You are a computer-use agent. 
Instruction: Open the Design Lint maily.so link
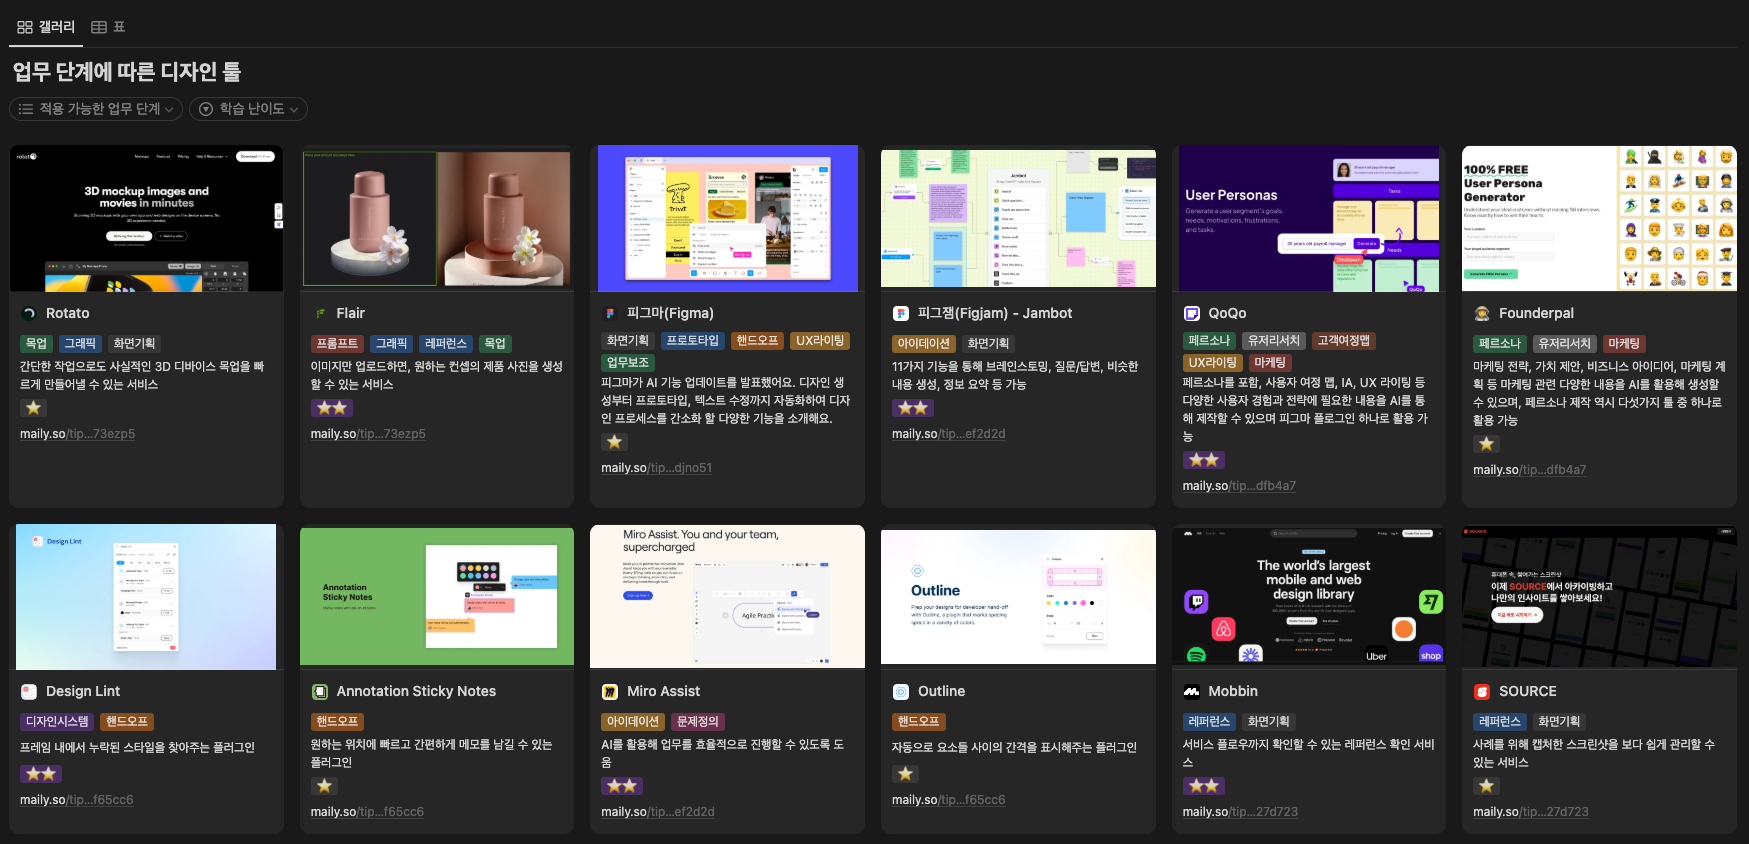[76, 800]
